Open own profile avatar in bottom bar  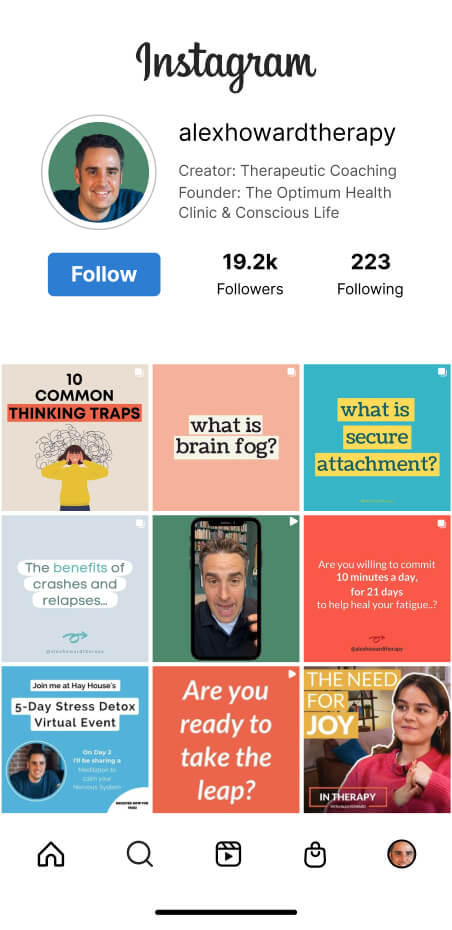click(402, 854)
